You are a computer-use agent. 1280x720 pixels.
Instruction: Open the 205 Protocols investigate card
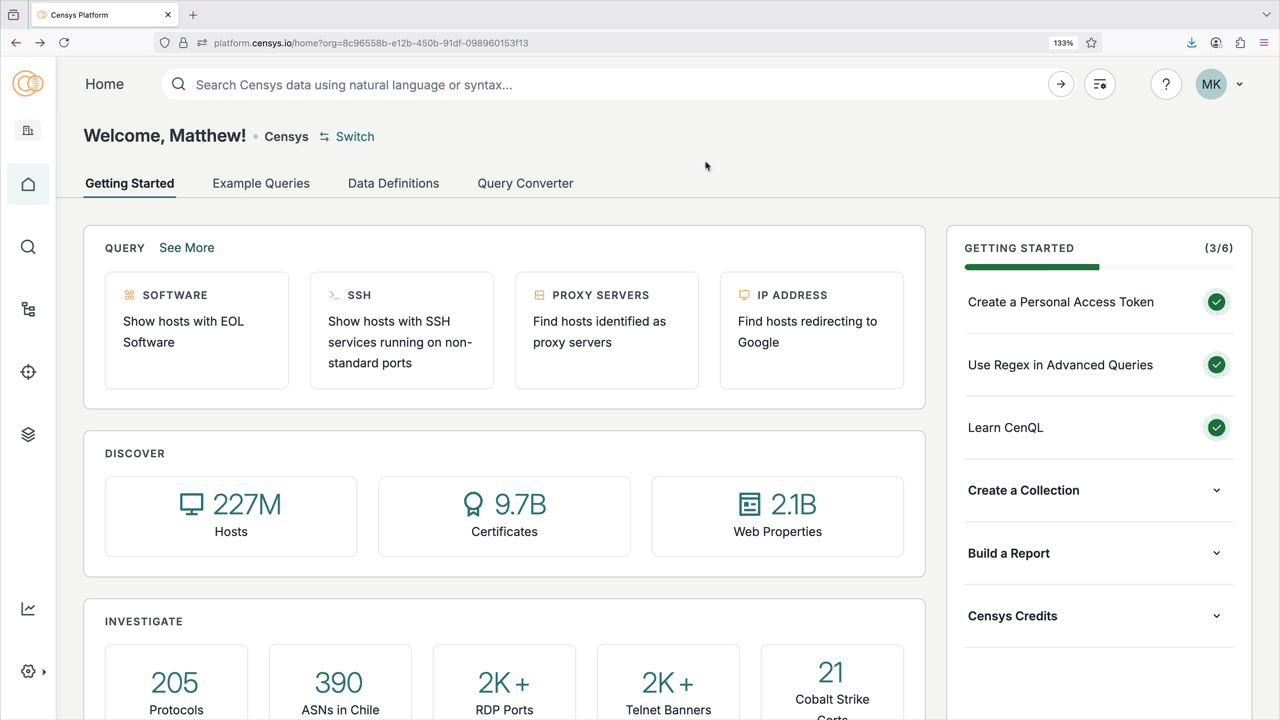176,682
